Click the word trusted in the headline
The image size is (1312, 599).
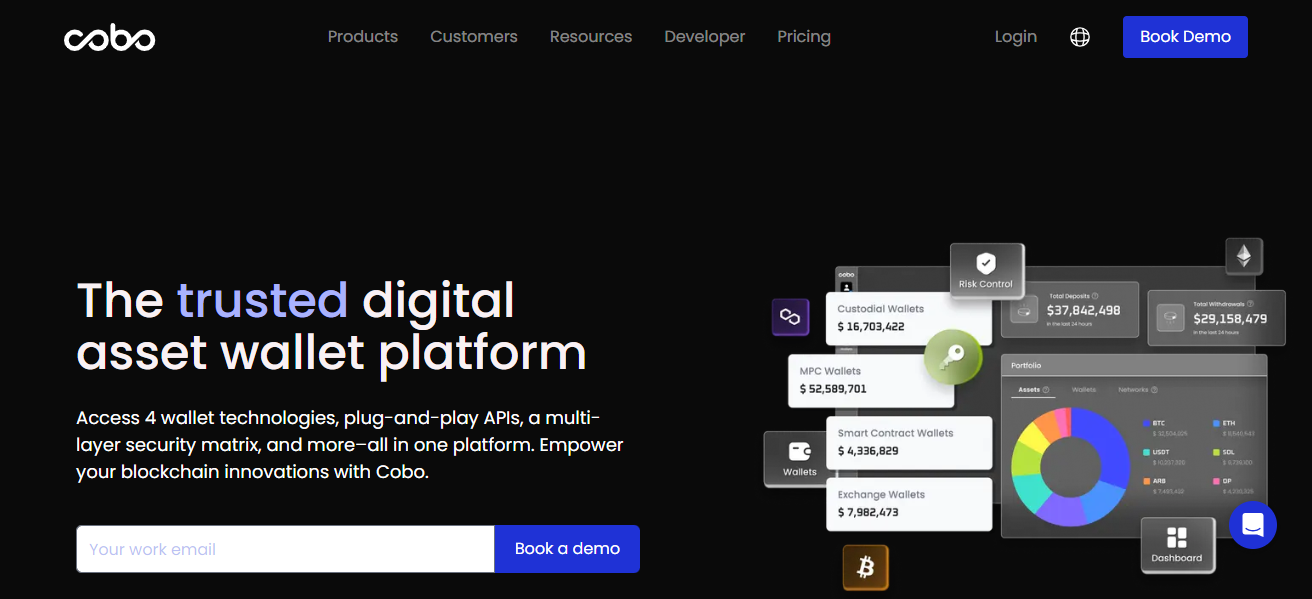pos(262,299)
